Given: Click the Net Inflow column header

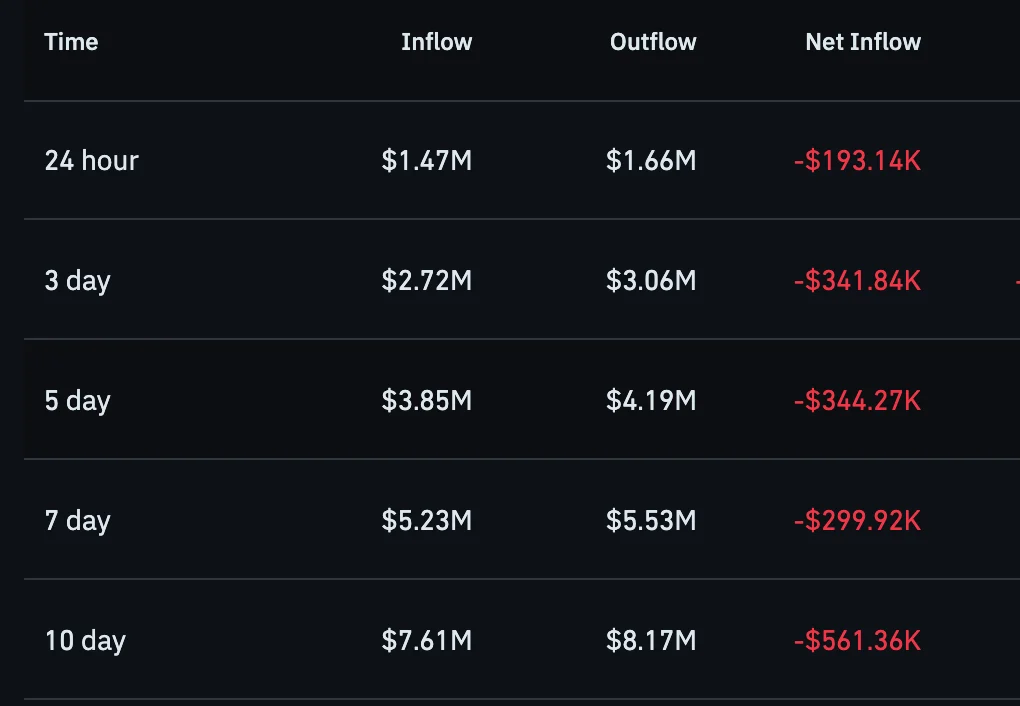Looking at the screenshot, I should (863, 42).
